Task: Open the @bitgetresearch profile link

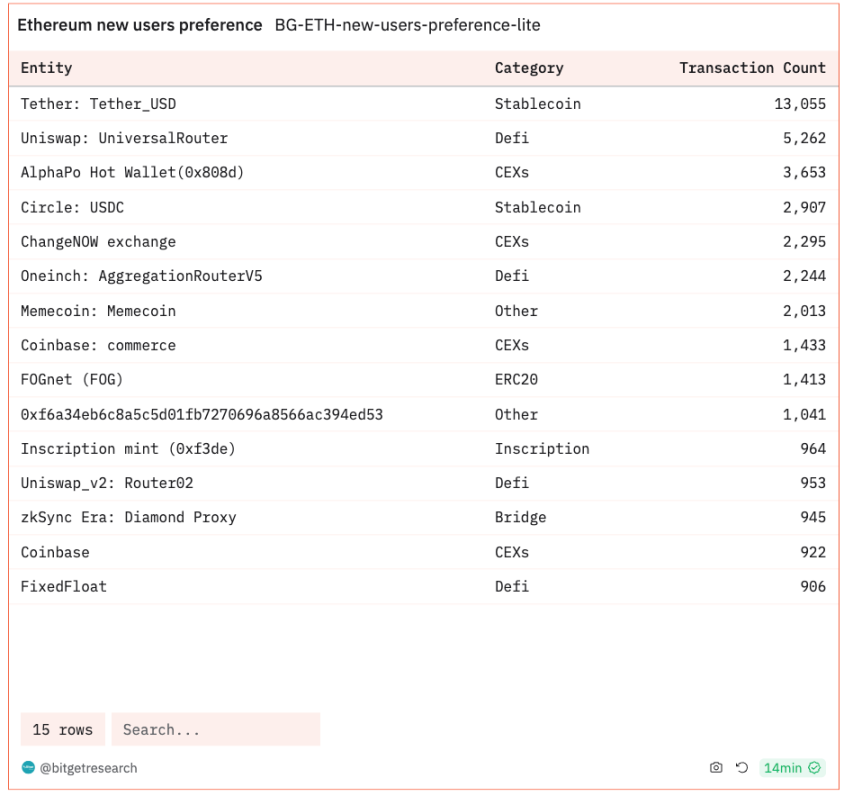Action: coord(88,768)
